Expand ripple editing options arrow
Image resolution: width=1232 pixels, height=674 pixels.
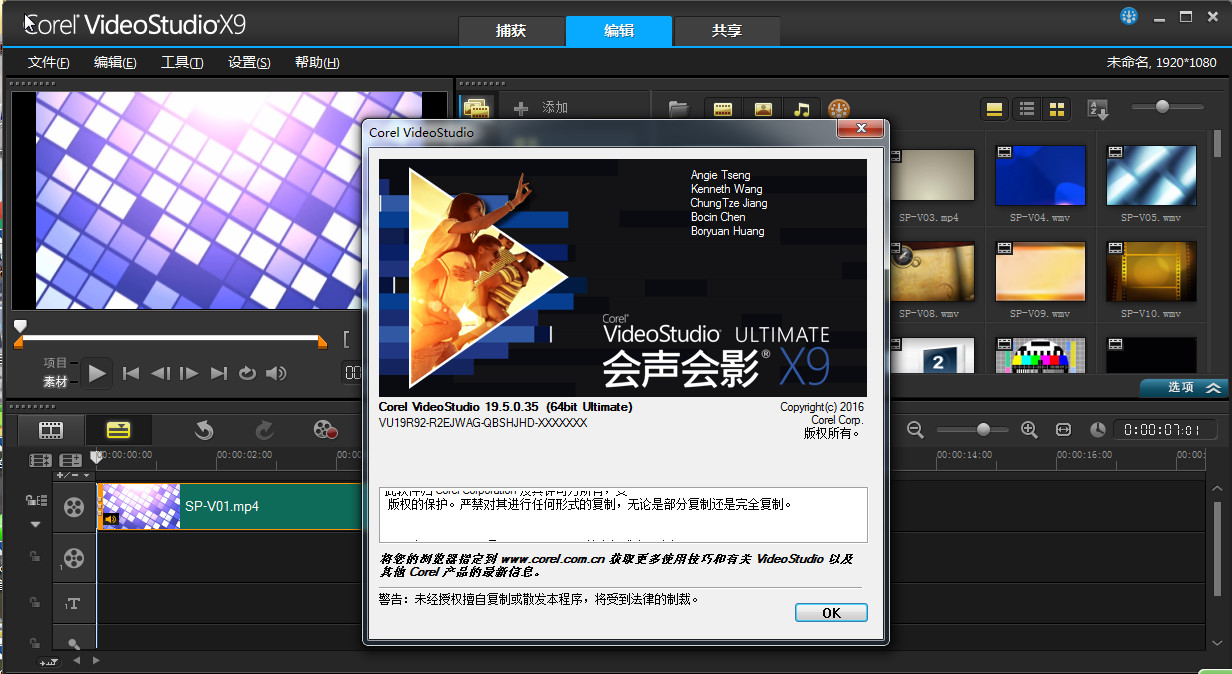[x=36, y=523]
